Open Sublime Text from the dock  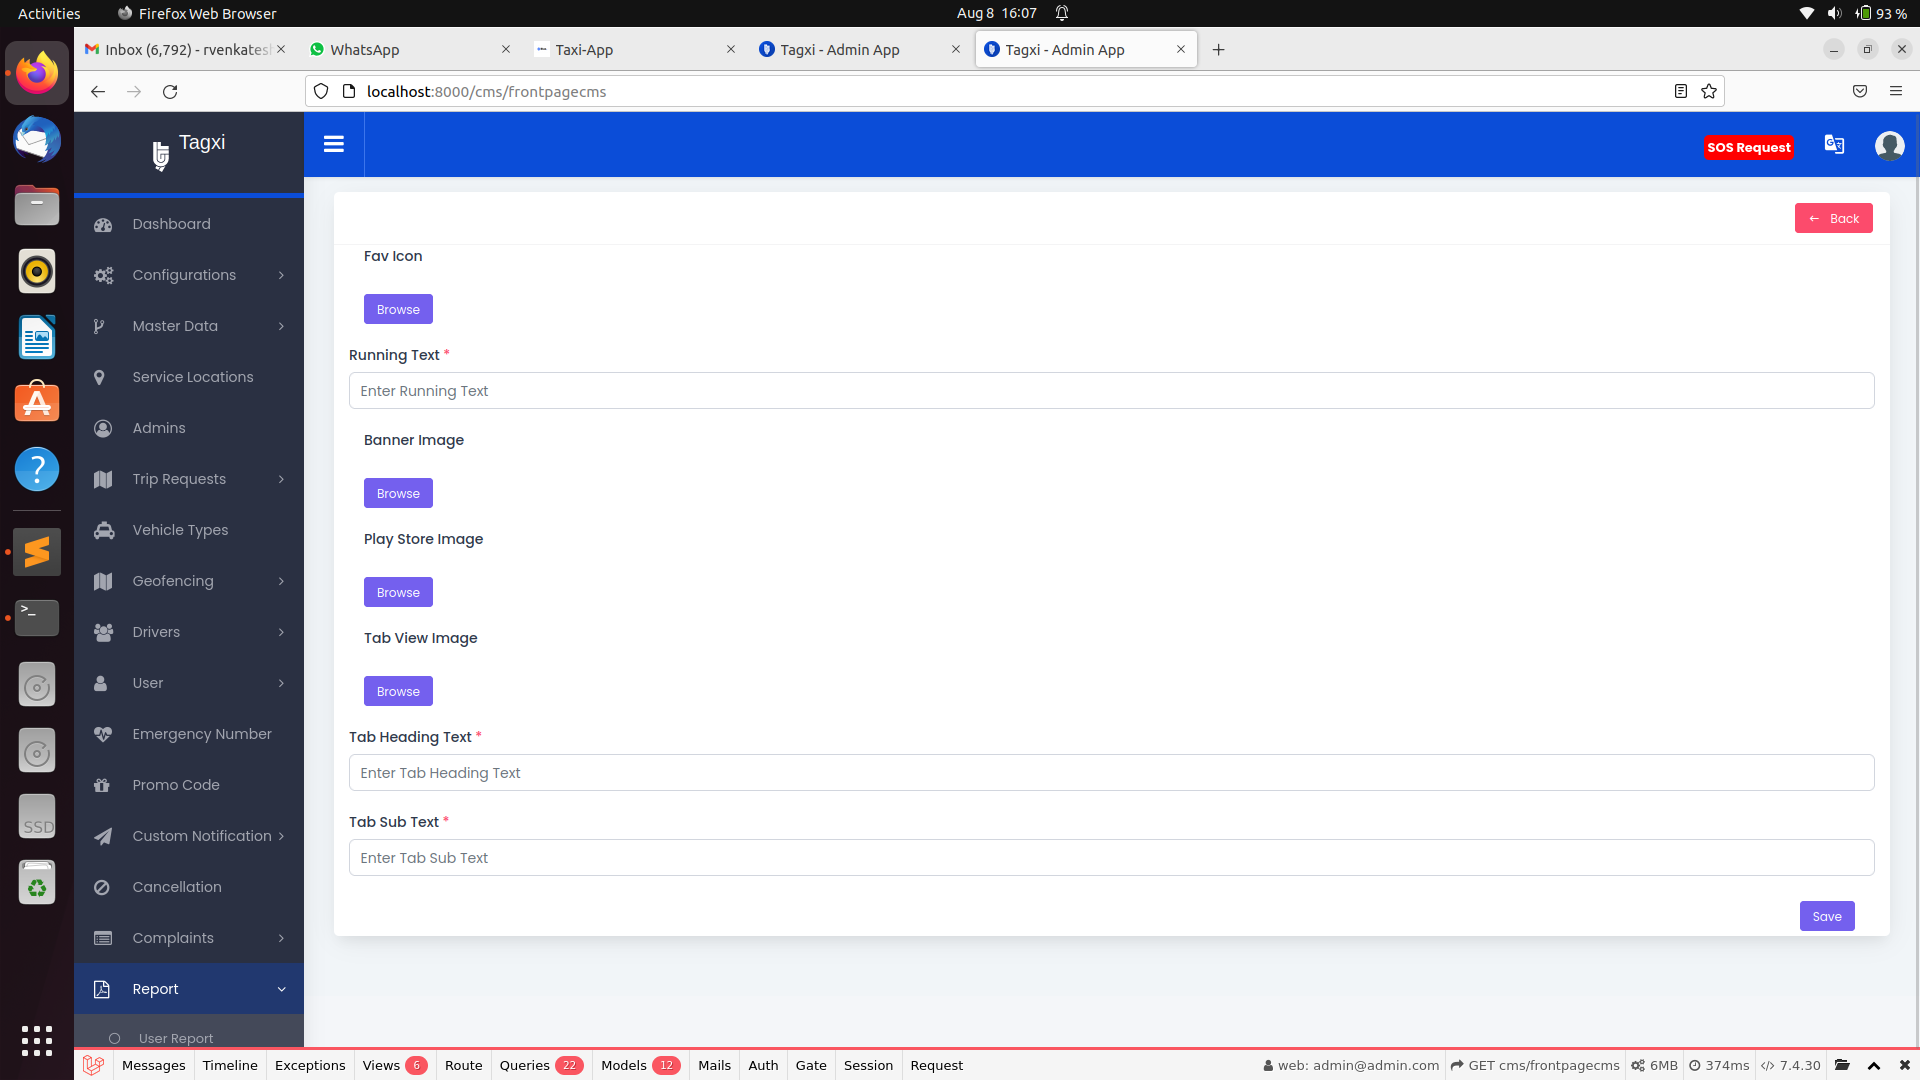[37, 552]
